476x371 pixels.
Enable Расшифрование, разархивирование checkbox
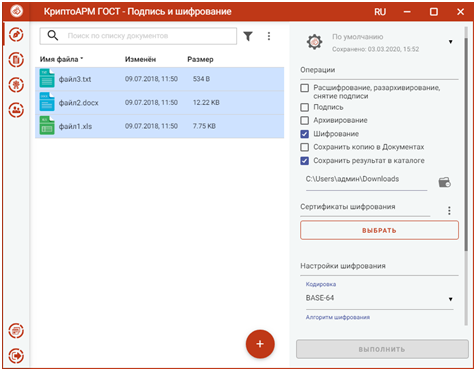(304, 88)
